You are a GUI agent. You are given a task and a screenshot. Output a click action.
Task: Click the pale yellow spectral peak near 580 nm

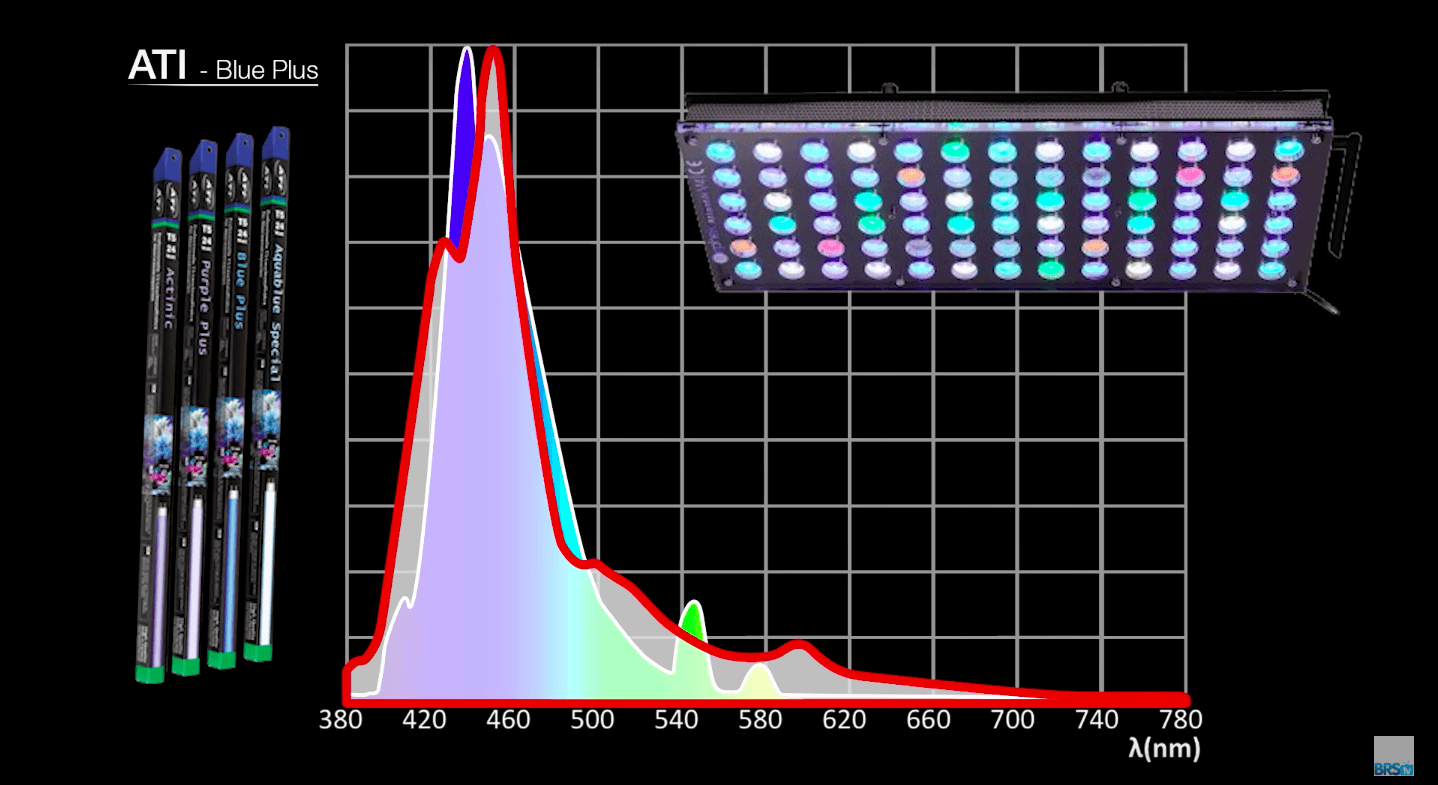pos(760,681)
